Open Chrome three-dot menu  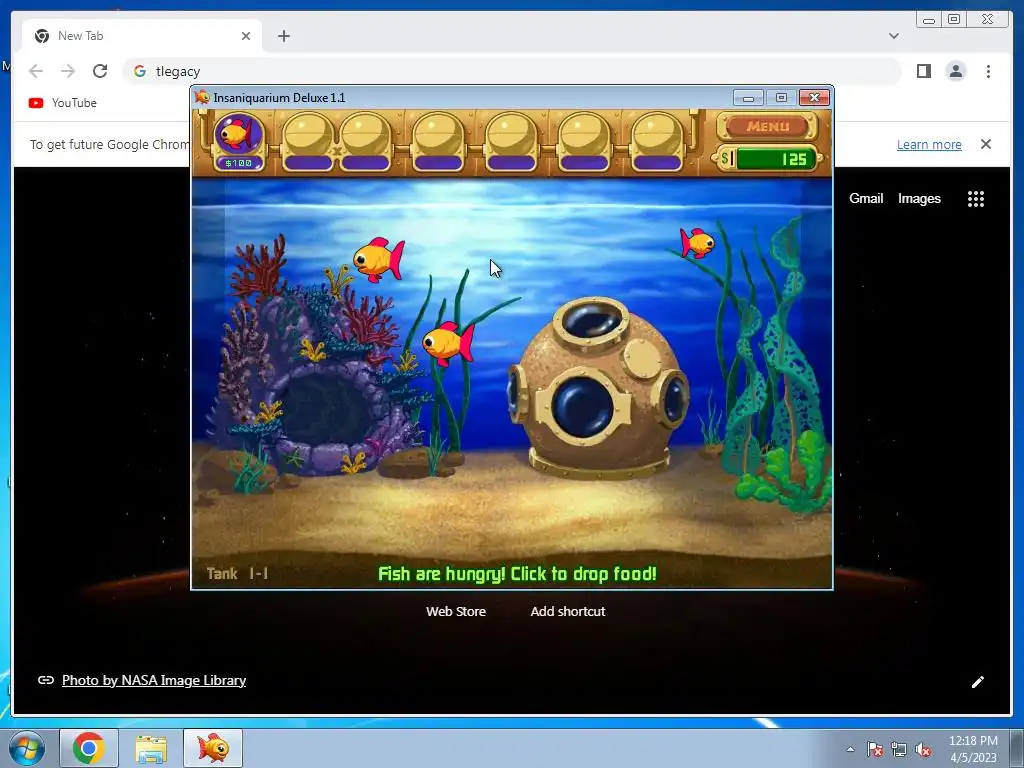pyautogui.click(x=988, y=71)
